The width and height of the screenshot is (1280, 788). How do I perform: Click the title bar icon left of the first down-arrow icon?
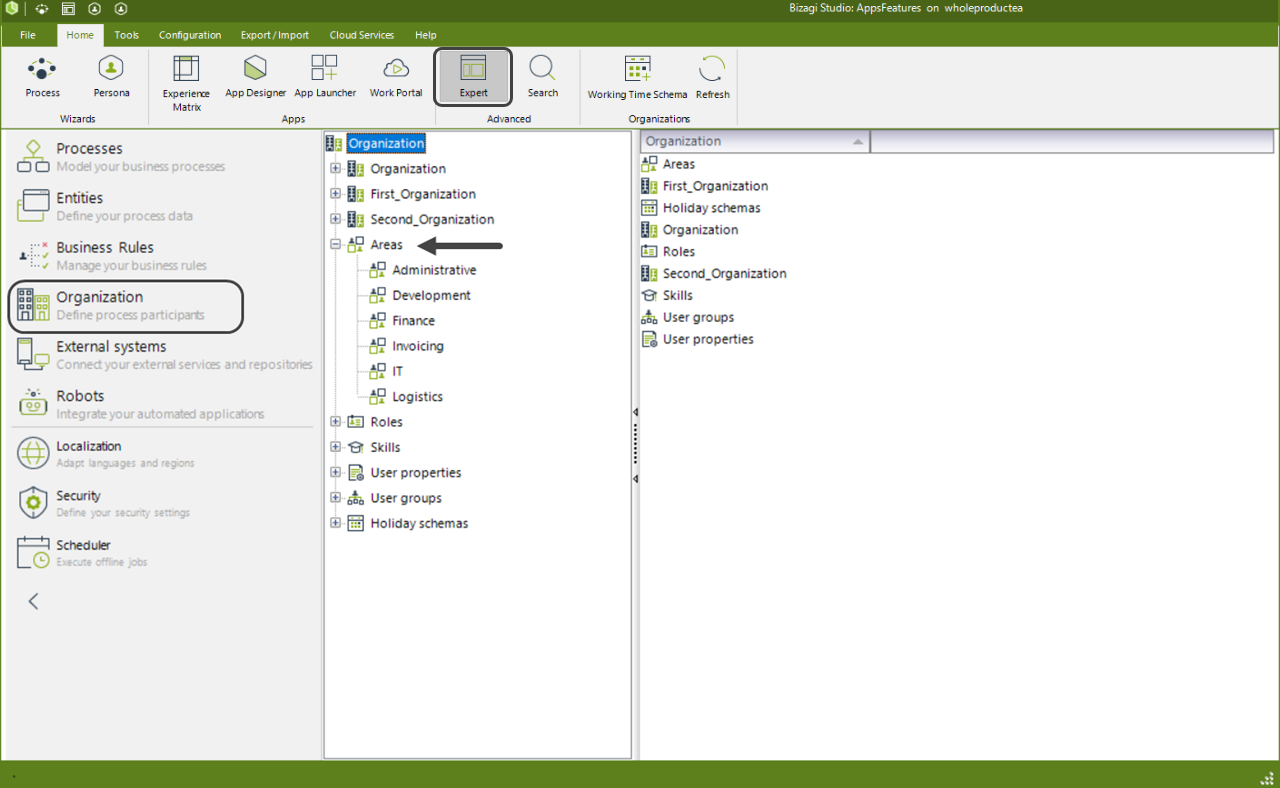coord(68,8)
